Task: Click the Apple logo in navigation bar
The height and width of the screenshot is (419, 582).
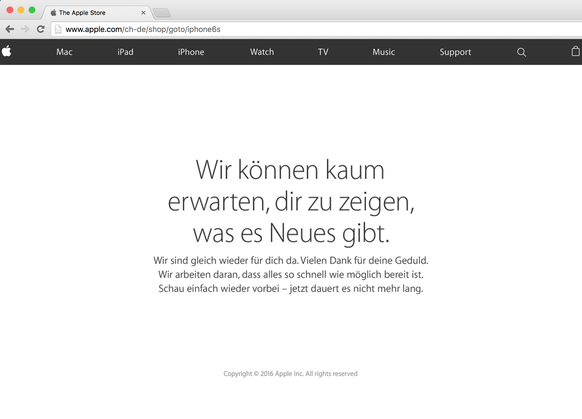Action: point(6,52)
